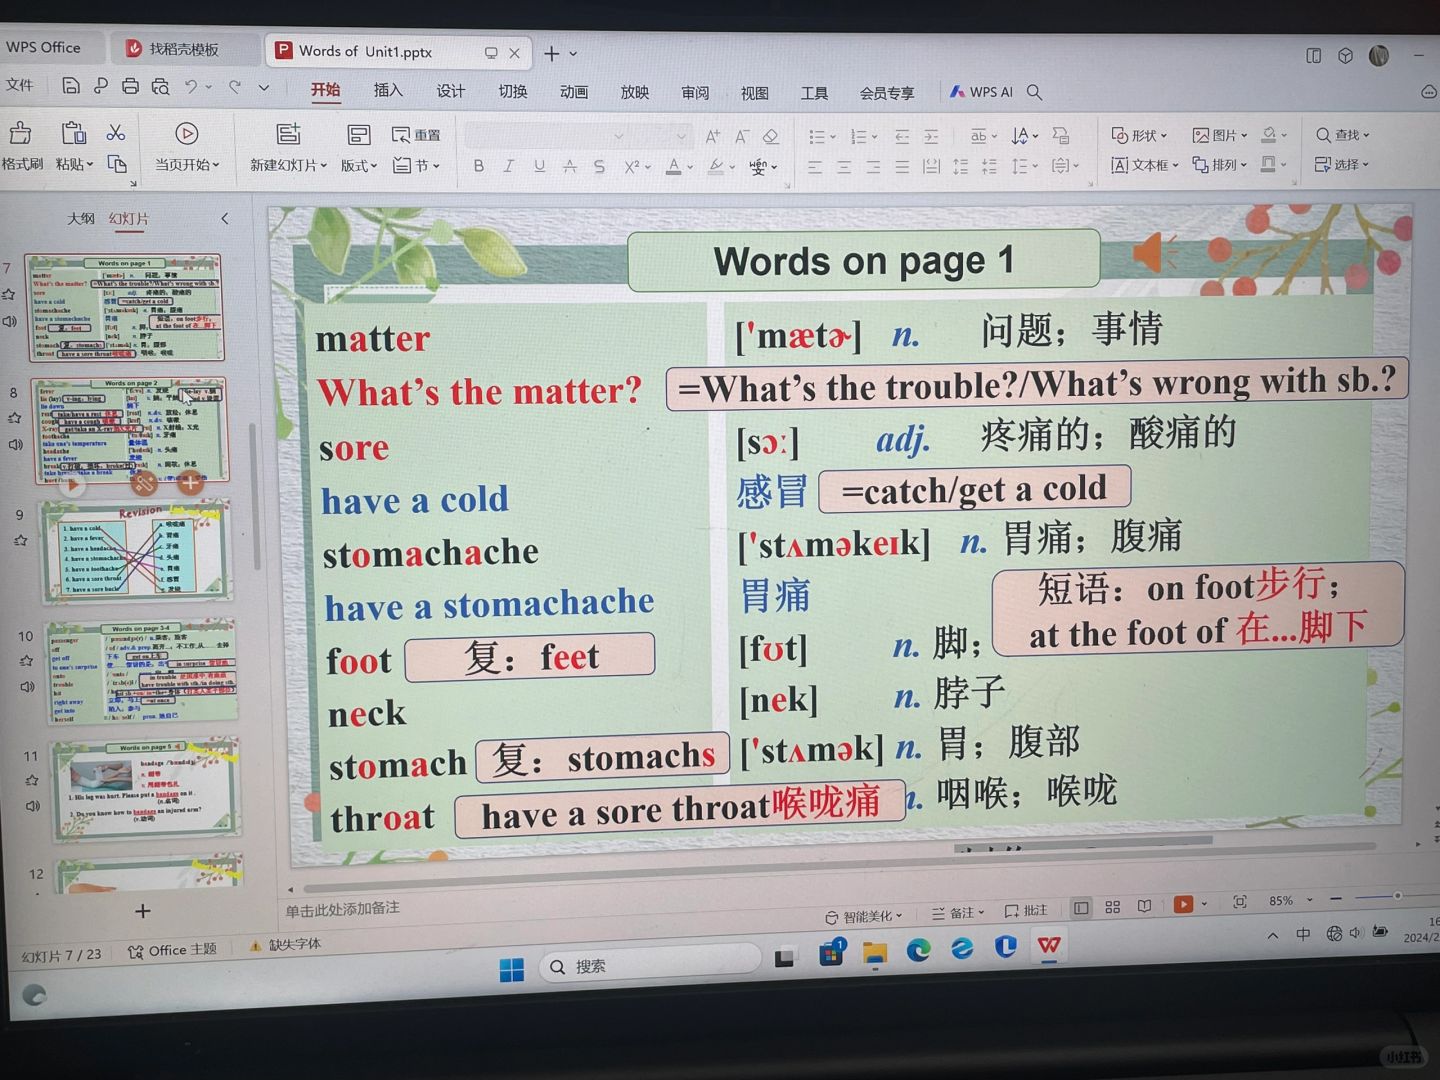Toggle italic formatting
This screenshot has height=1080, width=1440.
pyautogui.click(x=509, y=166)
